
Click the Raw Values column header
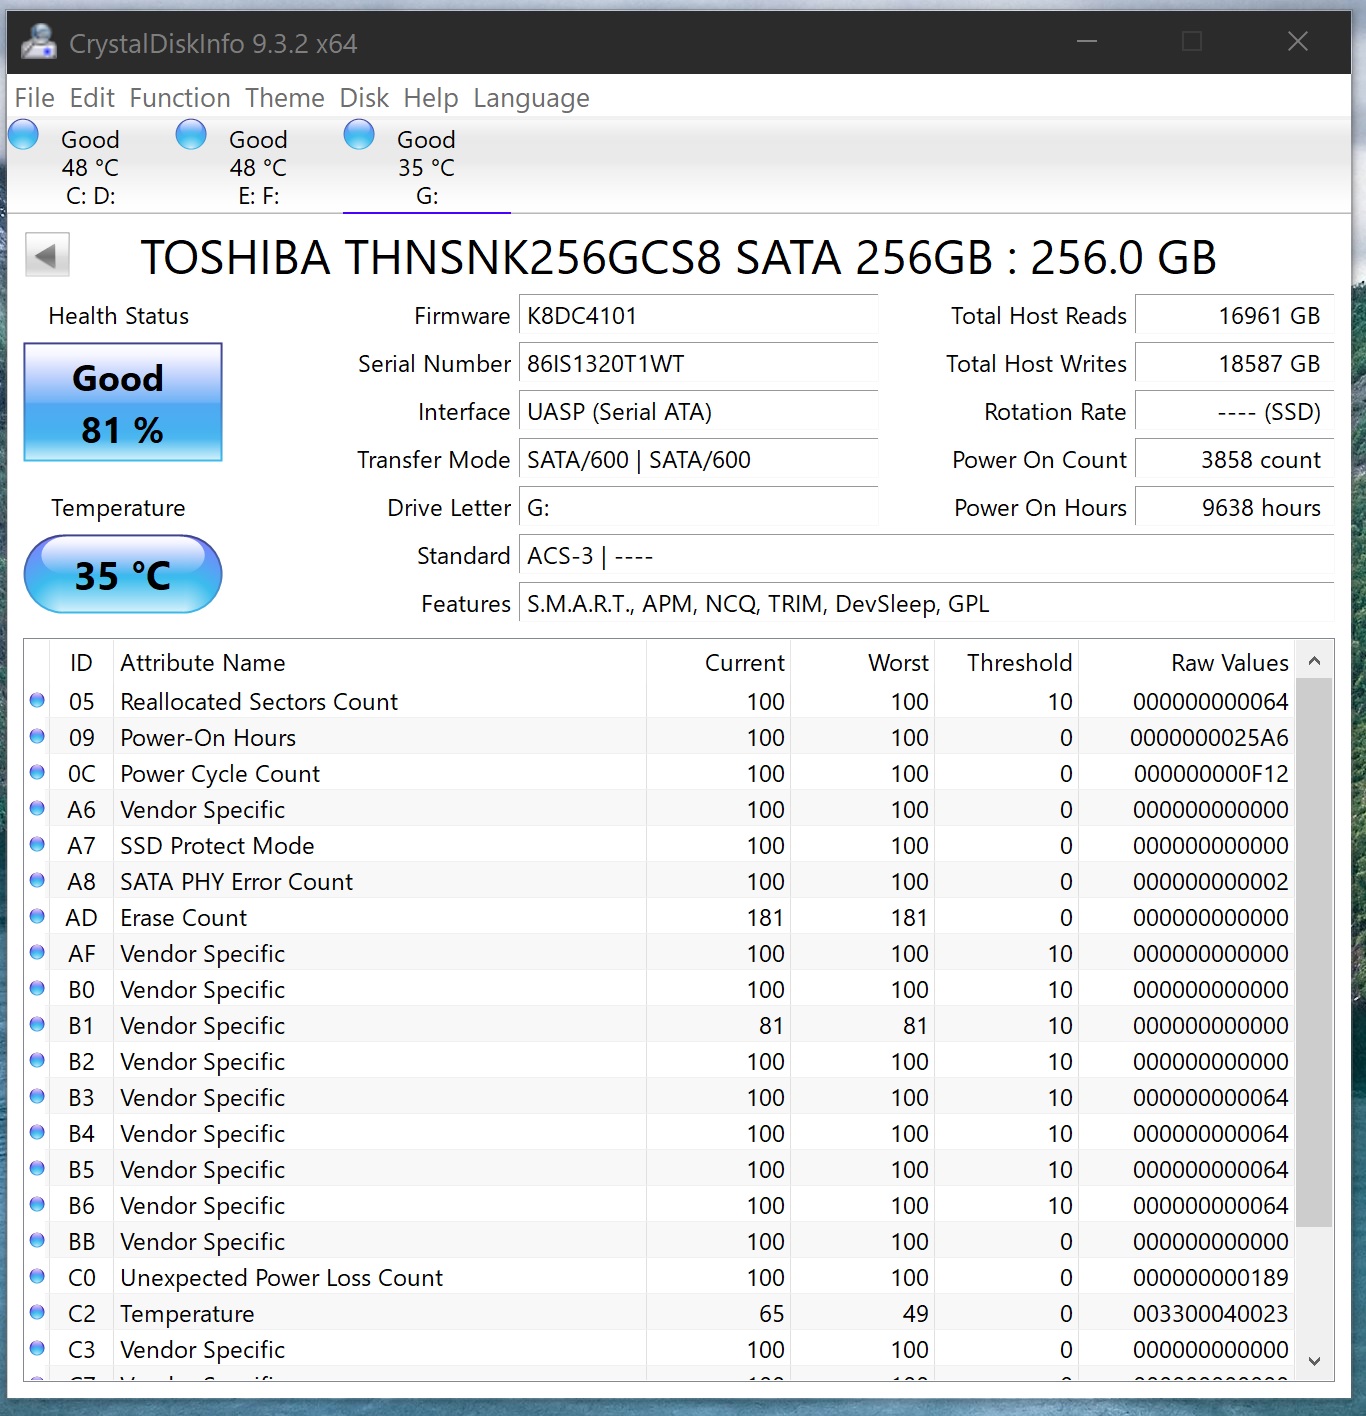pyautogui.click(x=1187, y=663)
